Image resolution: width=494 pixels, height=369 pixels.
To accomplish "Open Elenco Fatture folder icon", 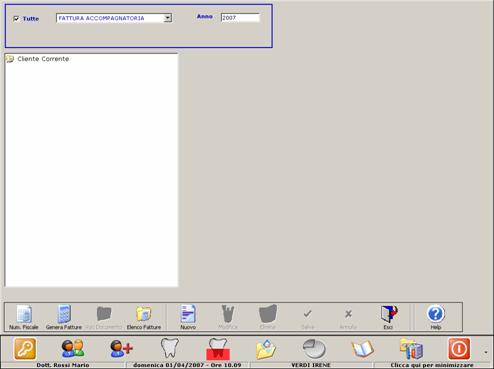I will pos(144,317).
